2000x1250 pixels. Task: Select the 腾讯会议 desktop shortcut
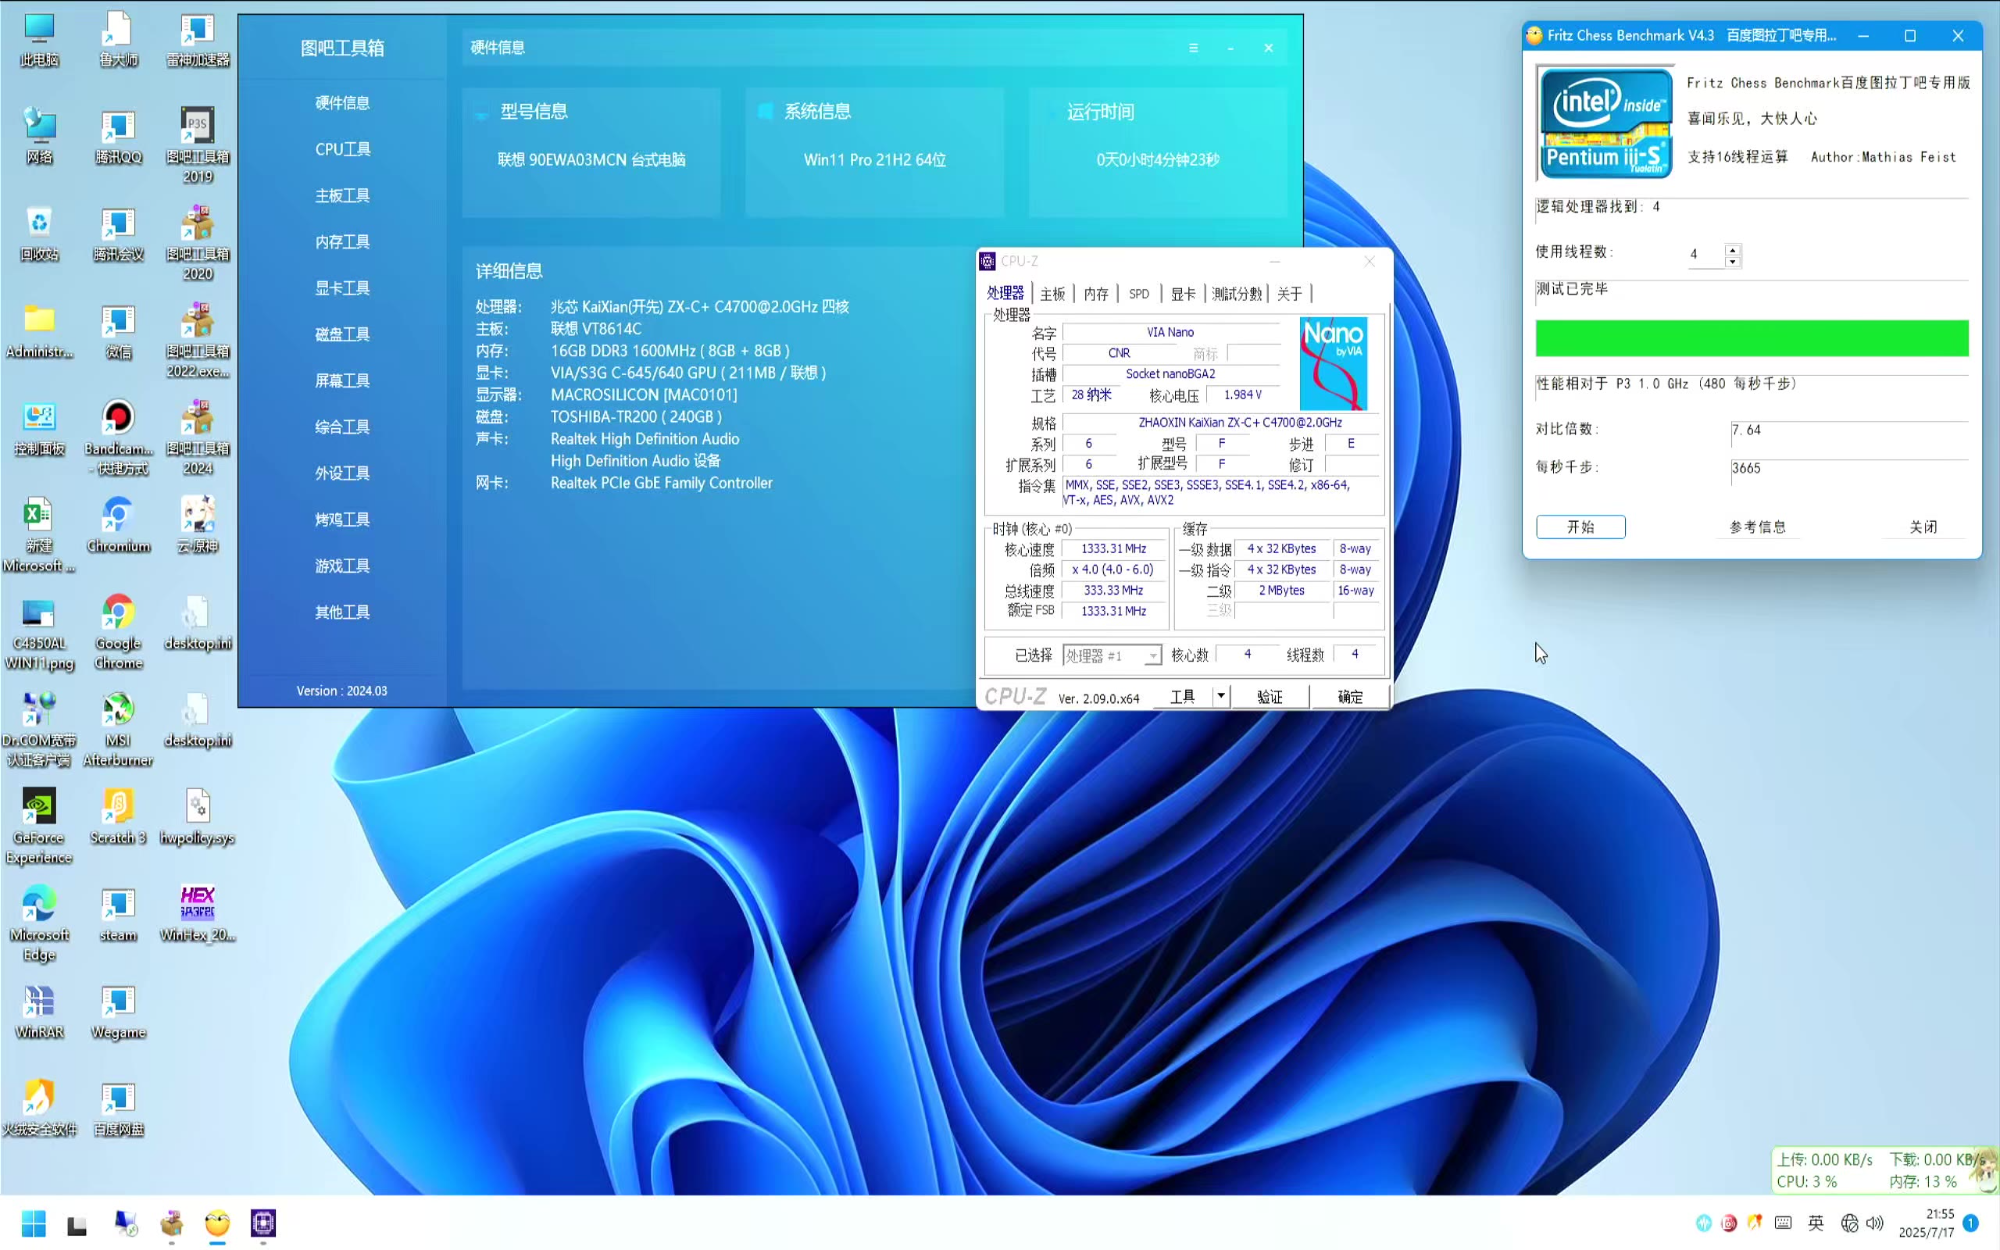pos(118,234)
